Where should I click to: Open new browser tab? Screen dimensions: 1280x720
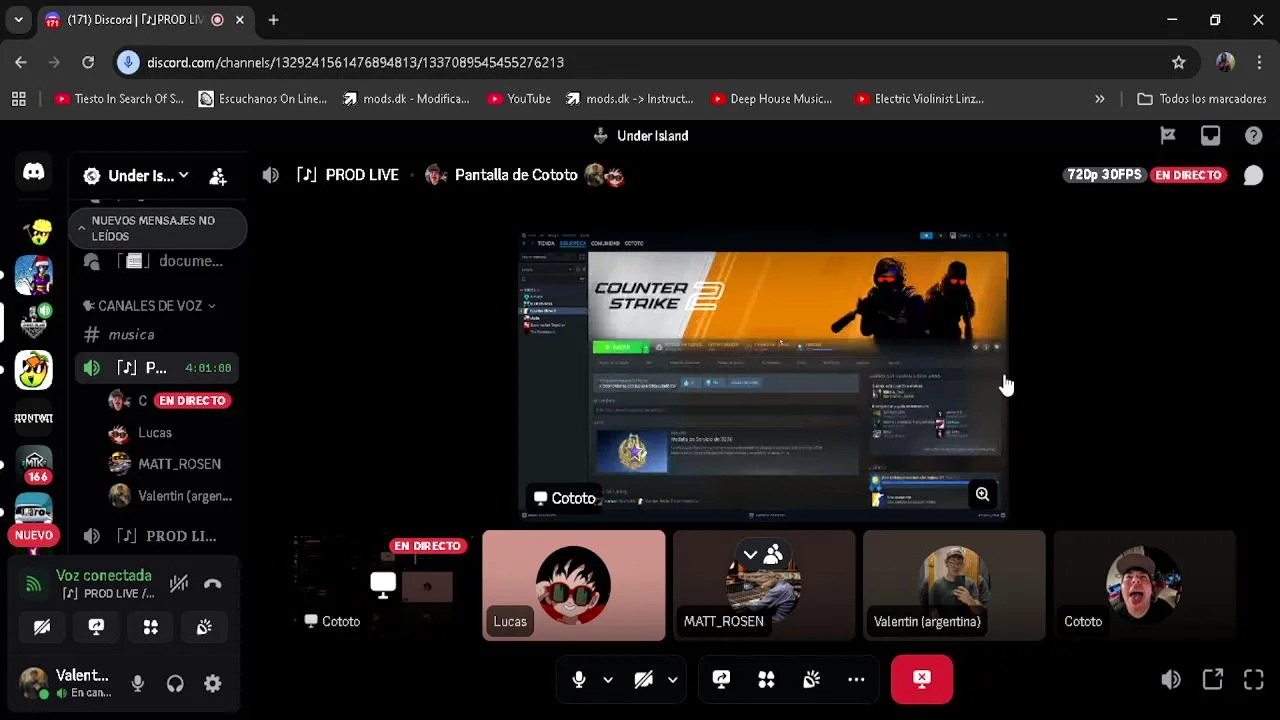[x=273, y=20]
